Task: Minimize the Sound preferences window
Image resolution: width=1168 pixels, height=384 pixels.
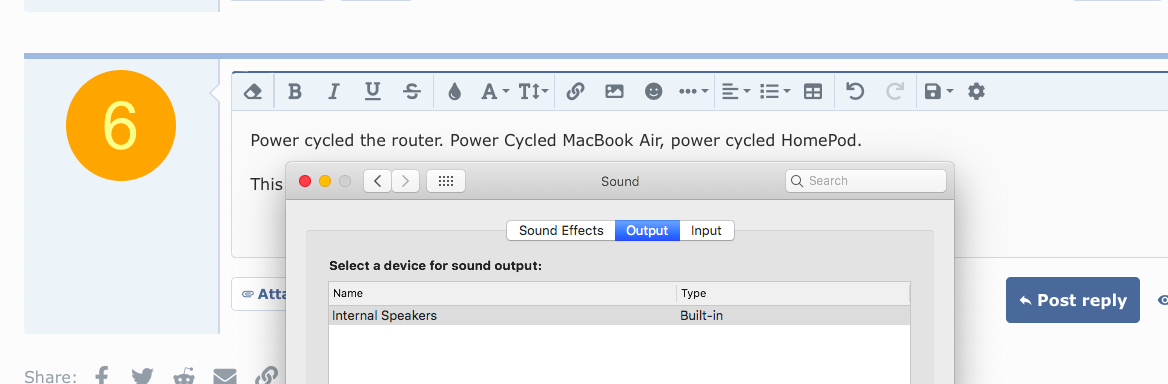Action: 325,181
